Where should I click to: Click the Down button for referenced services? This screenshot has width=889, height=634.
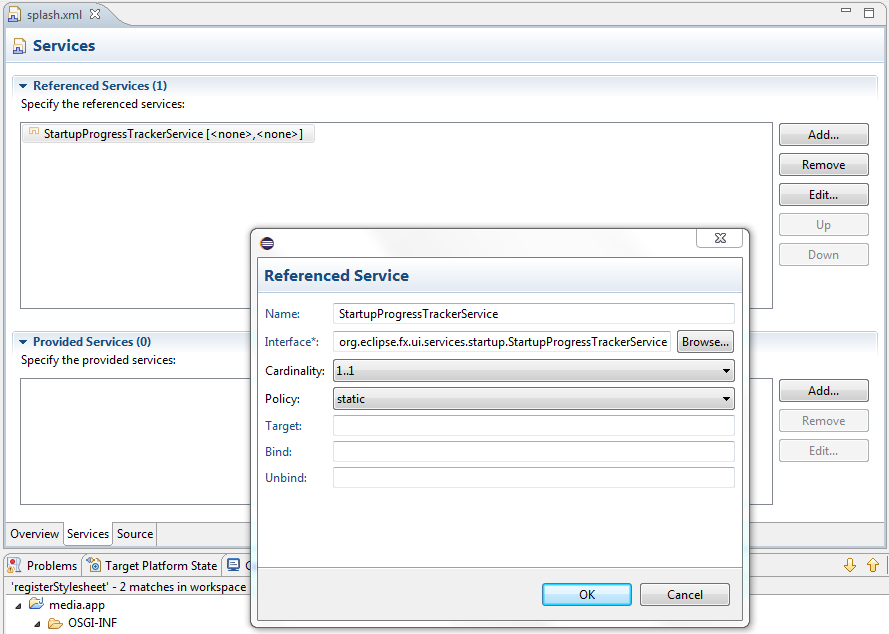point(823,255)
